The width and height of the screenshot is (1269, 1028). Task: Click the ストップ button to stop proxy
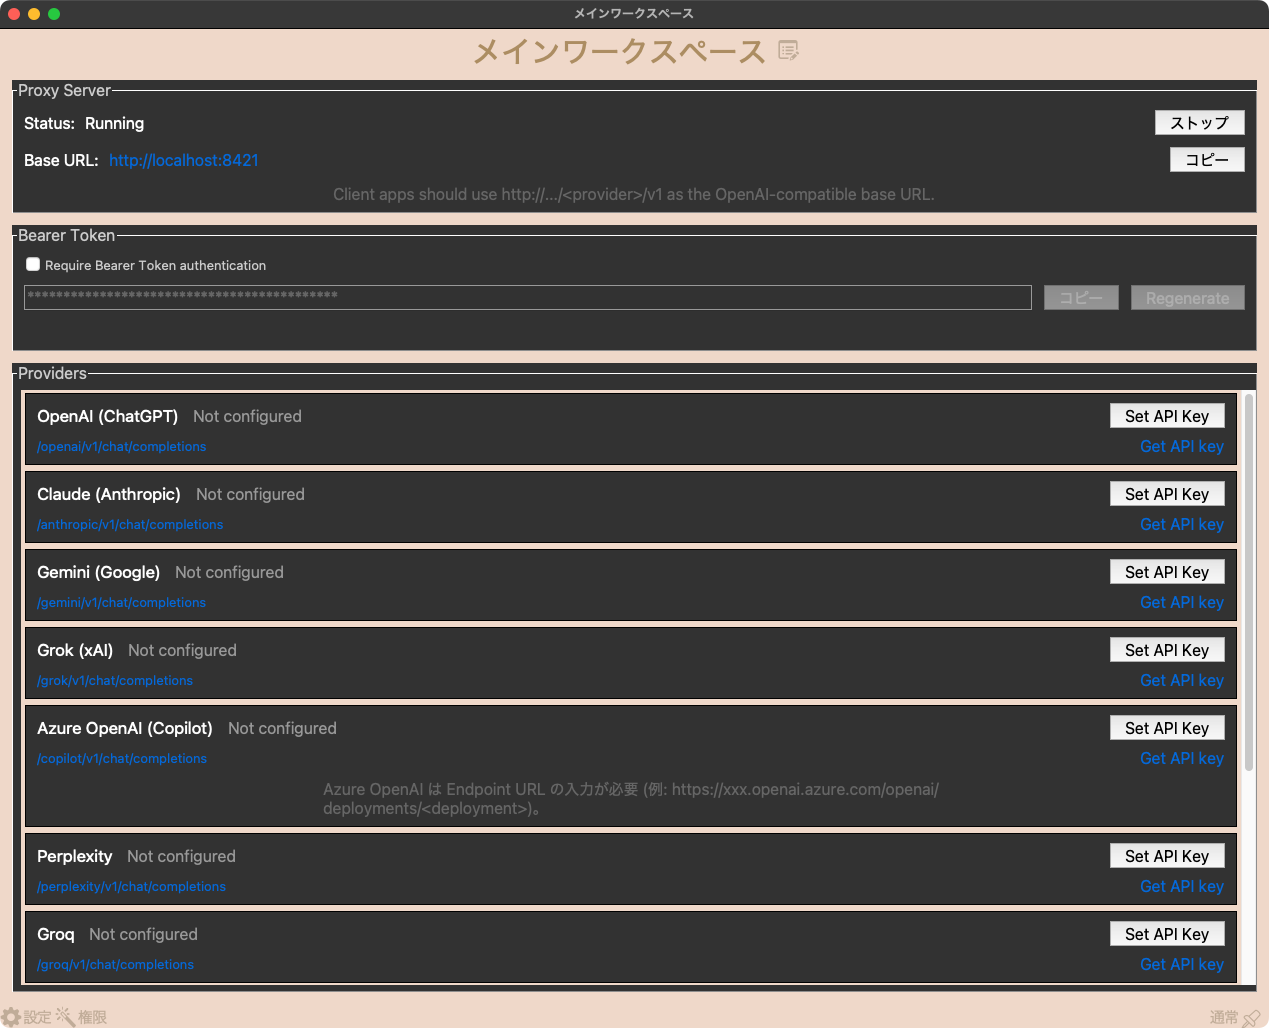point(1199,122)
